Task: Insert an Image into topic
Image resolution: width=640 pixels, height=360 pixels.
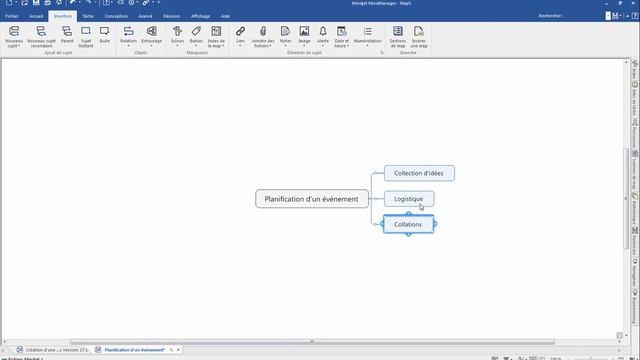Action: [304, 35]
